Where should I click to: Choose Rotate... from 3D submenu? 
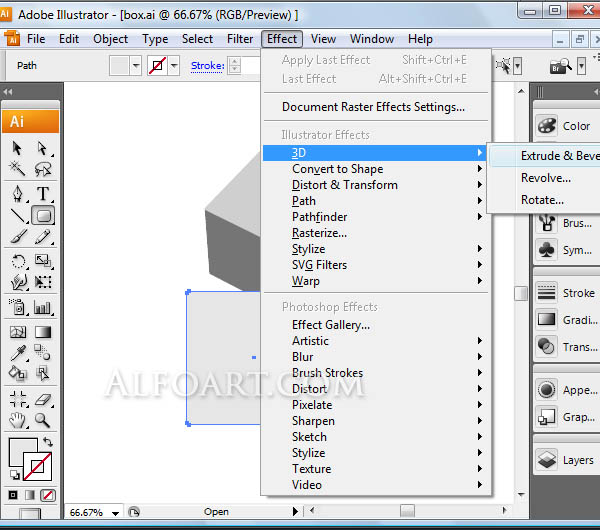point(542,200)
